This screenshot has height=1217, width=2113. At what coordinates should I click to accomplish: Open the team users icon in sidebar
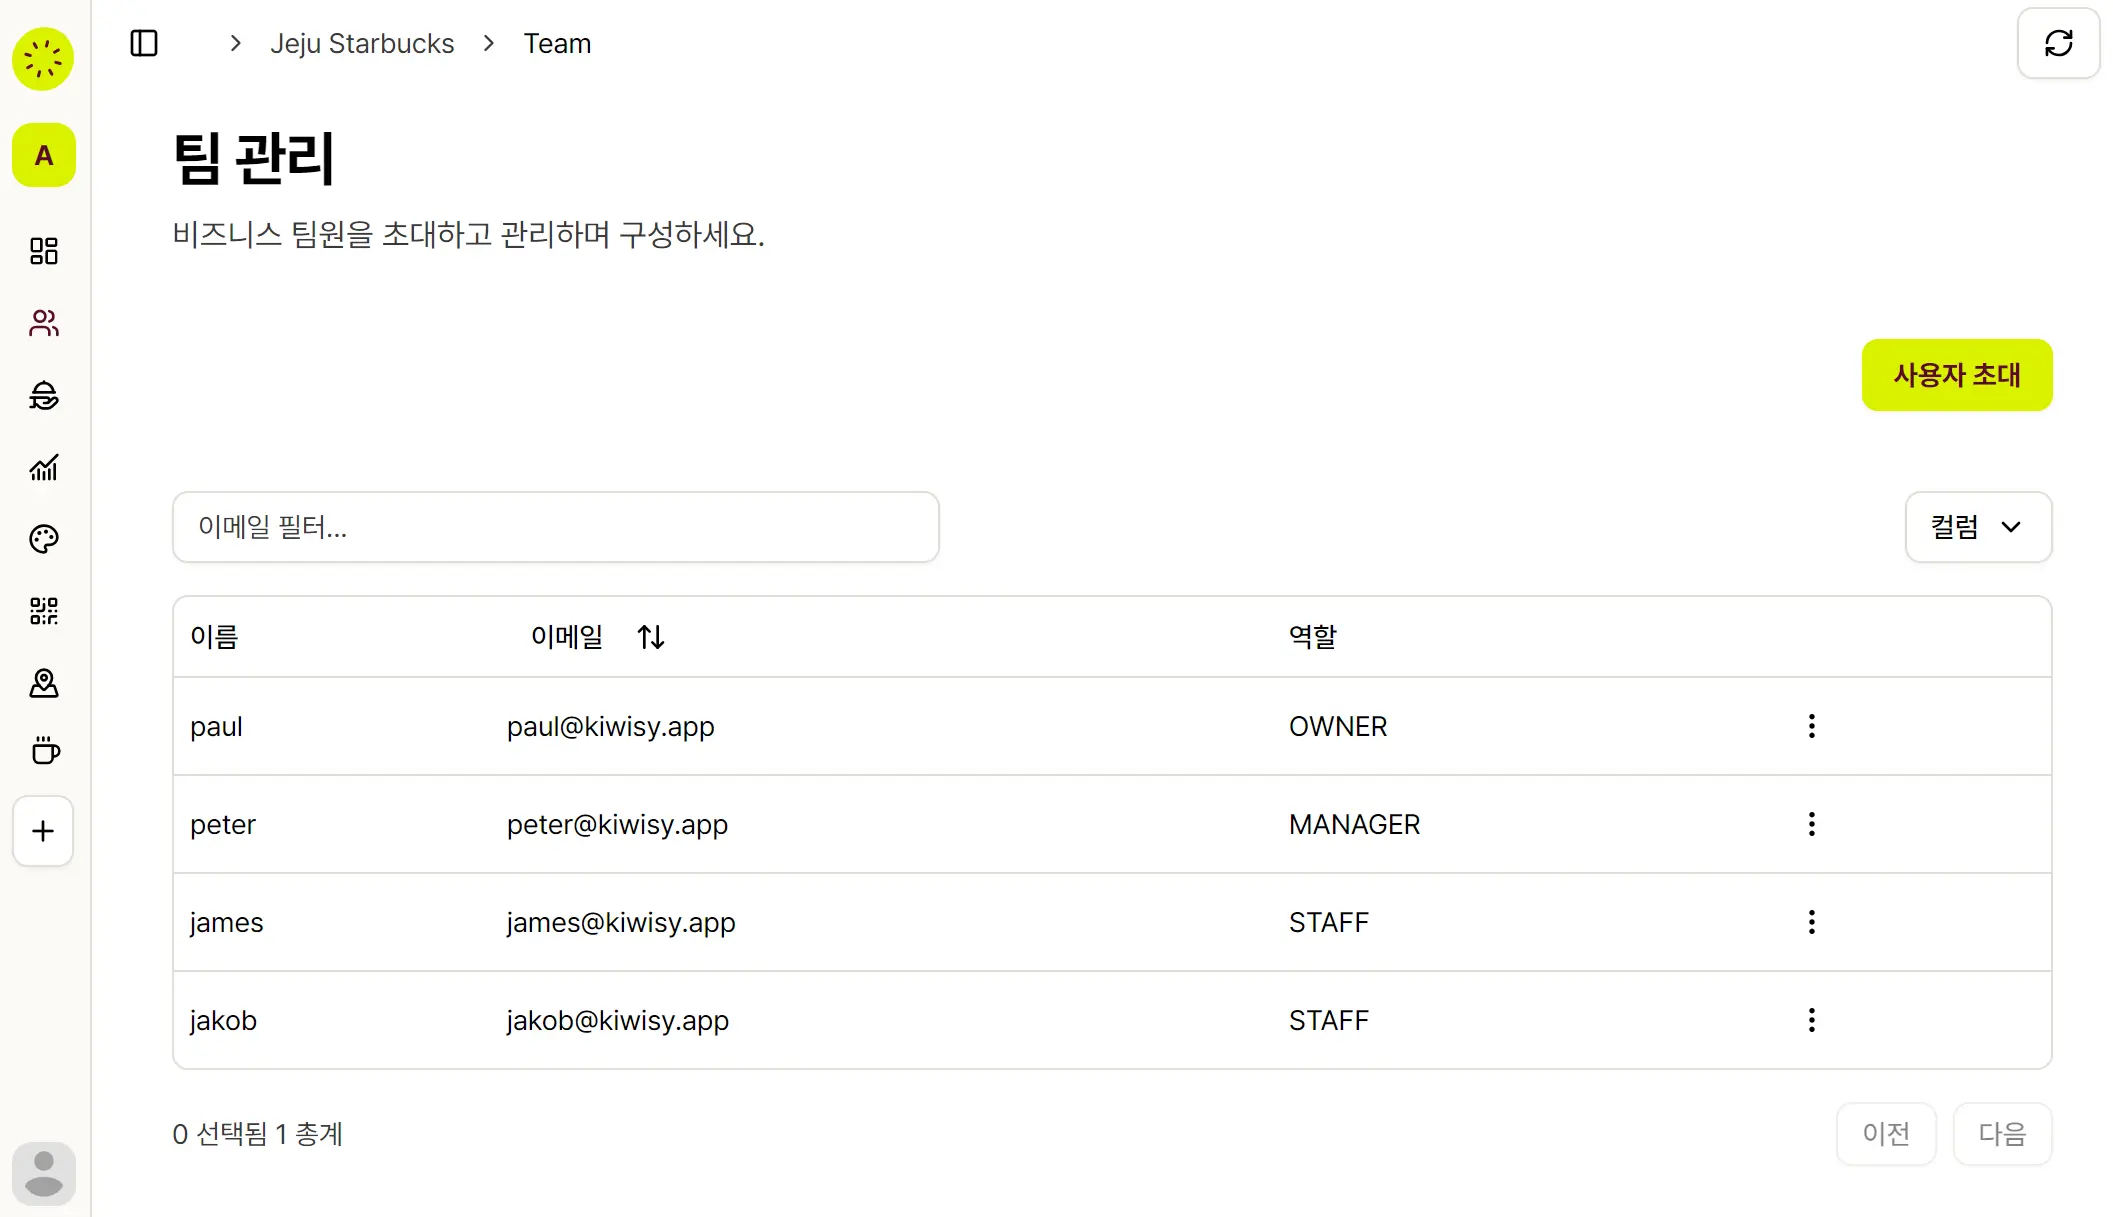pyautogui.click(x=44, y=323)
